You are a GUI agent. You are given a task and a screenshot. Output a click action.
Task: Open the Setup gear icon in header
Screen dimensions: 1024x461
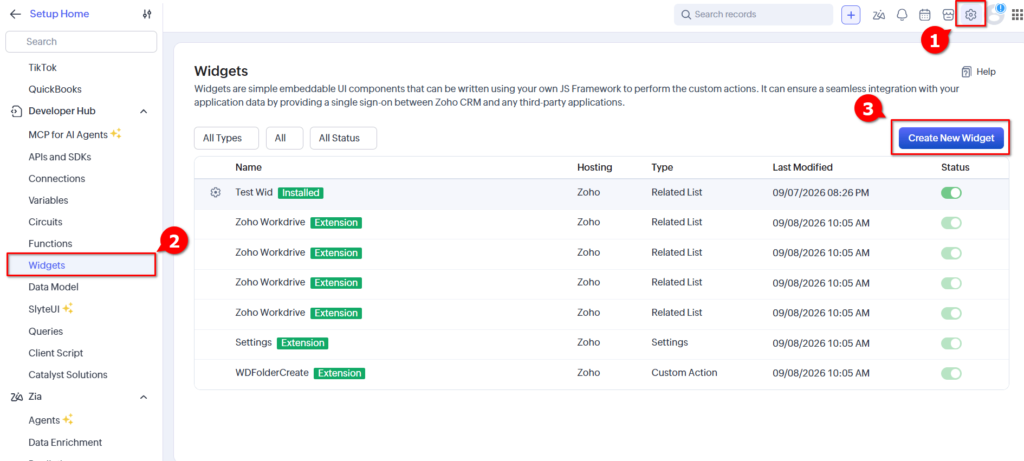point(970,14)
